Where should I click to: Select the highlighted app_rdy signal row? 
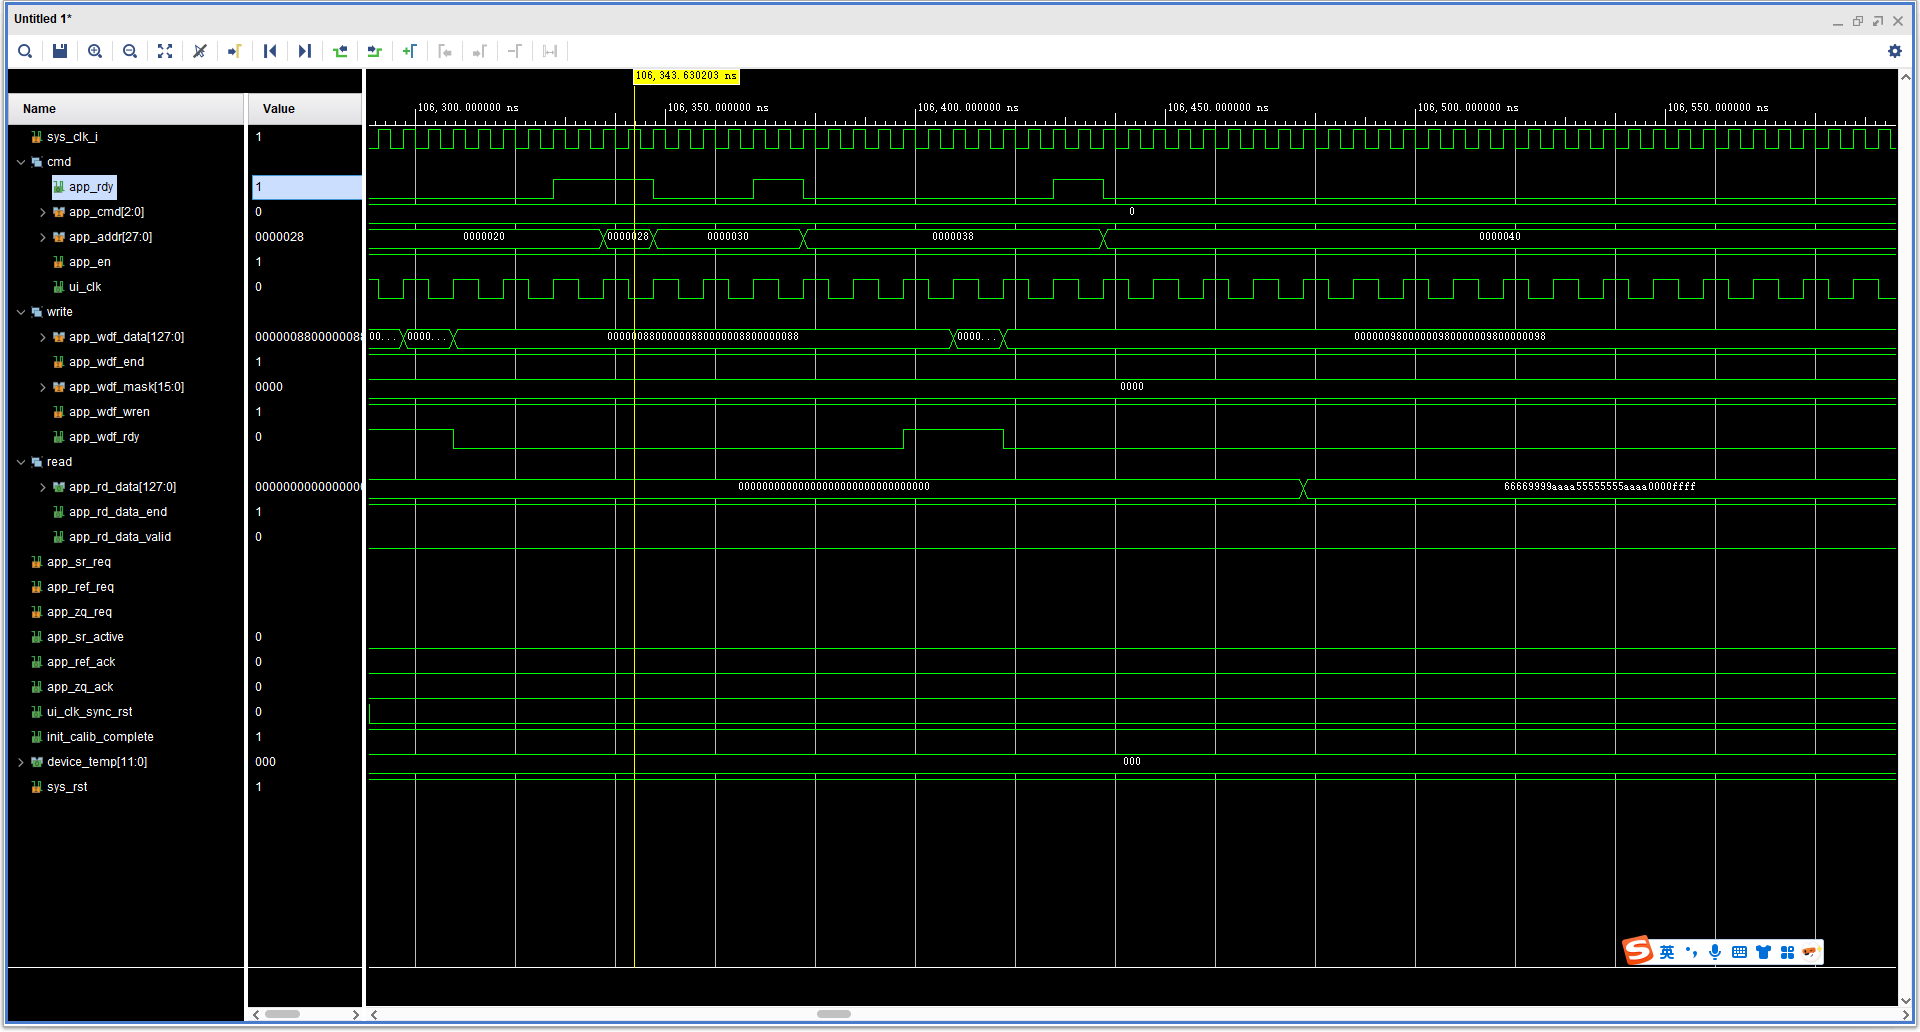click(x=84, y=186)
